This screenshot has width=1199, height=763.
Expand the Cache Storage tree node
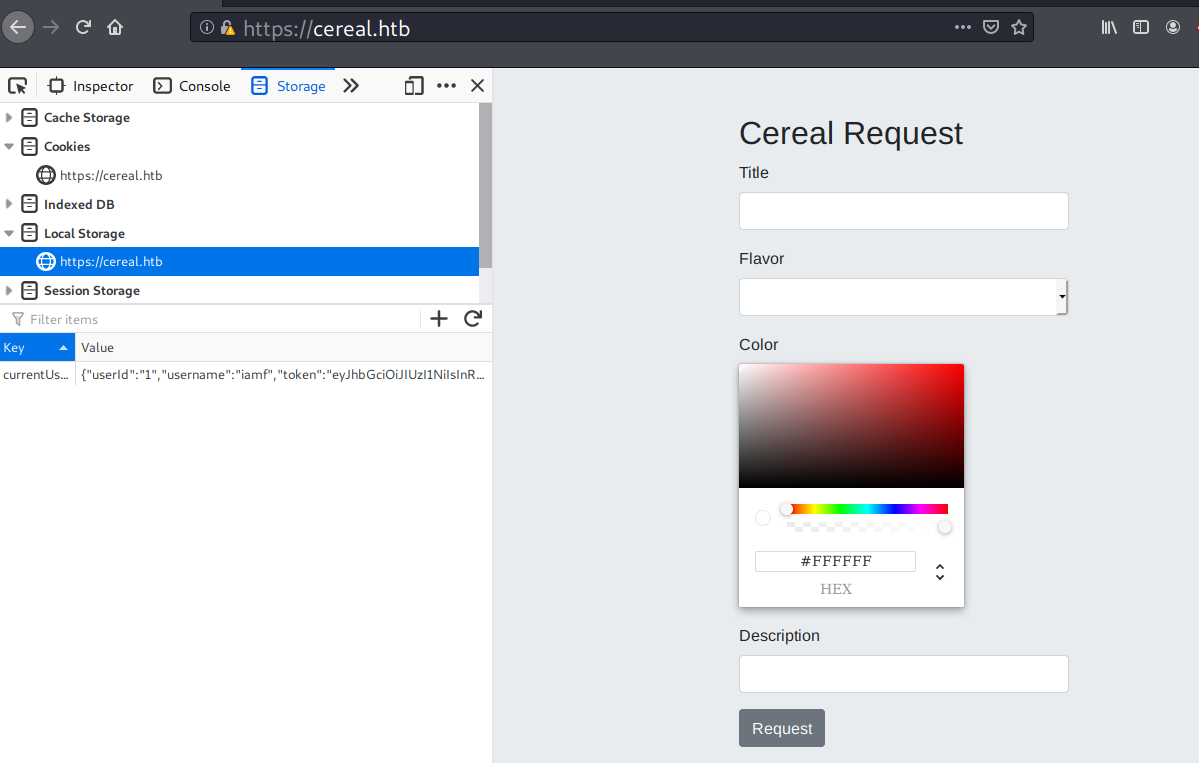point(9,118)
